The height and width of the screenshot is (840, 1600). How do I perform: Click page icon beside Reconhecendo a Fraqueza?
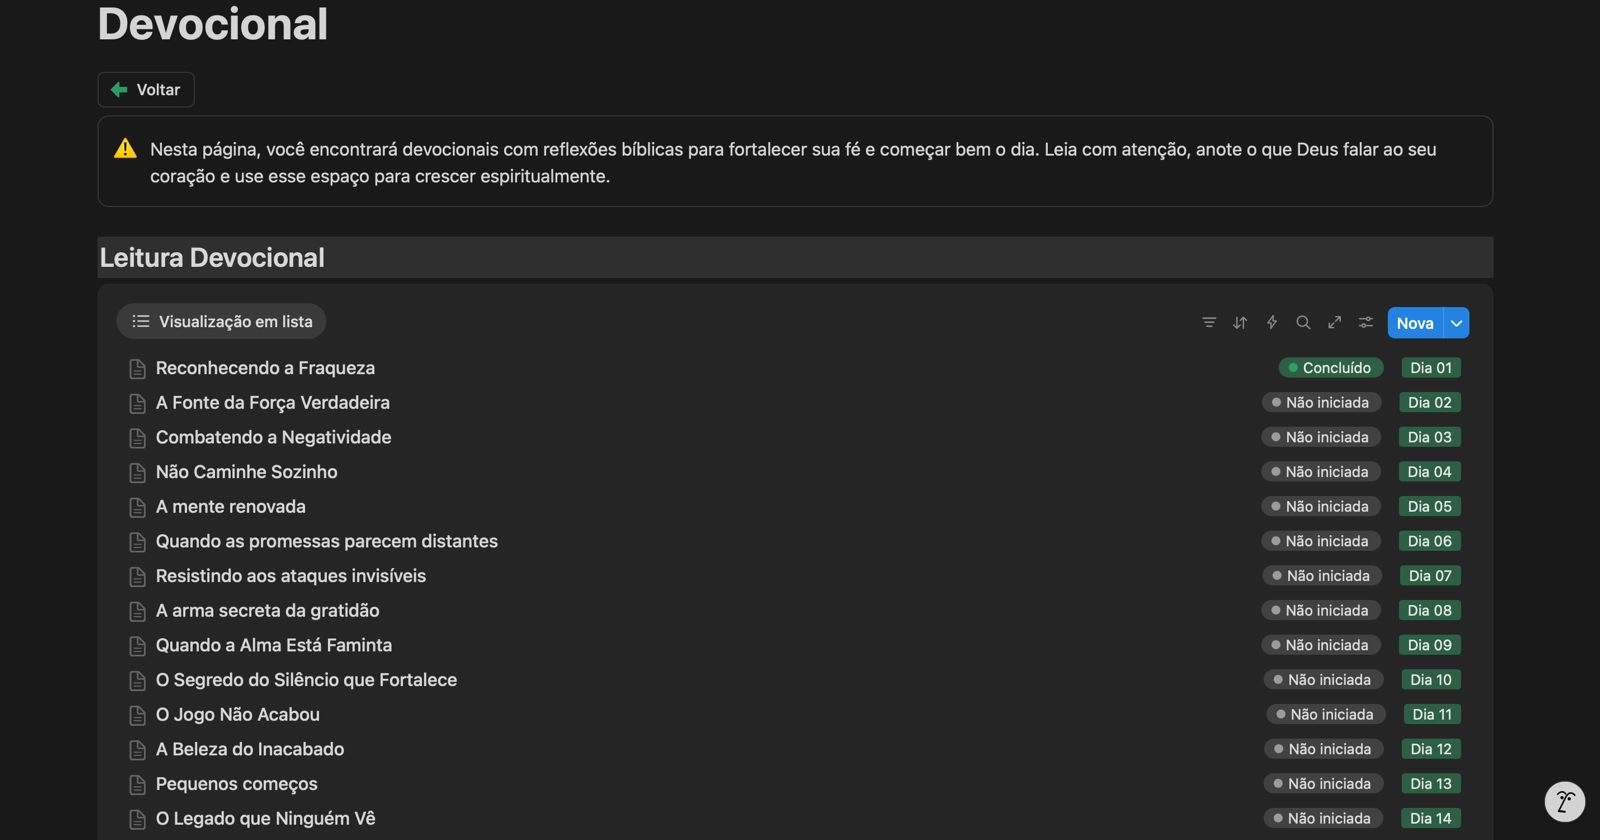pos(138,369)
